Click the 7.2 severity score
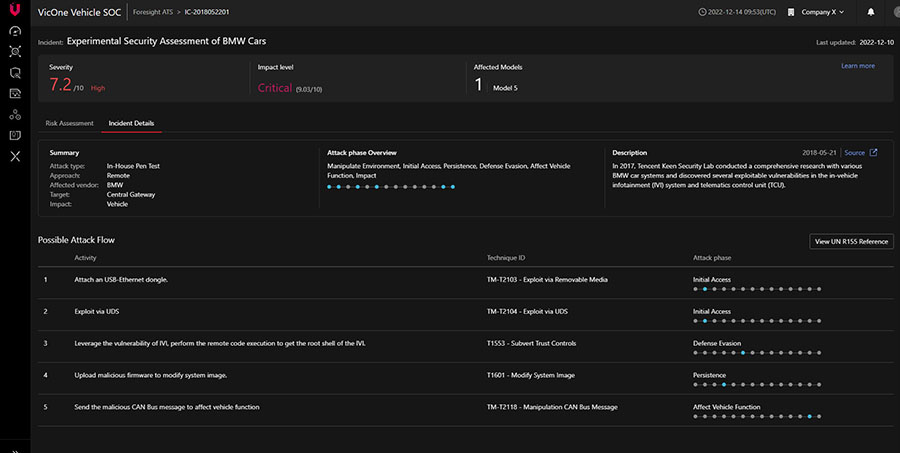The height and width of the screenshot is (453, 900). pos(60,85)
